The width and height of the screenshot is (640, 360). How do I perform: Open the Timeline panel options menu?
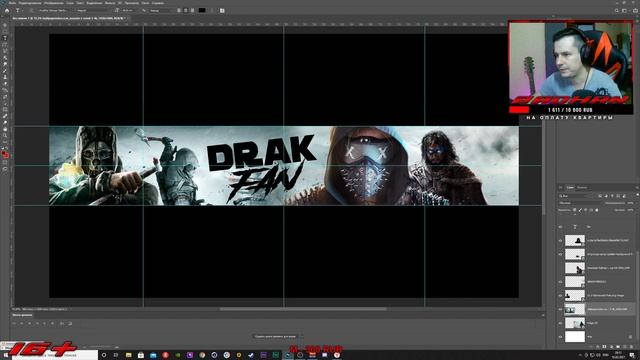[x=542, y=315]
